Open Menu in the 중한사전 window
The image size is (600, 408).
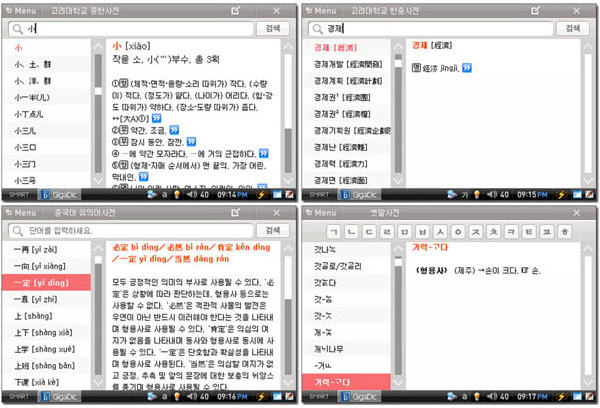21,11
